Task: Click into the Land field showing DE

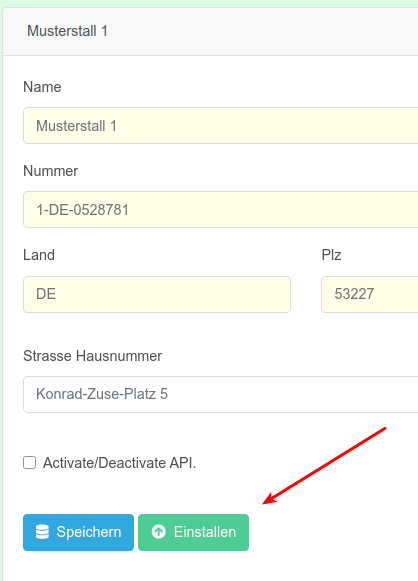Action: coord(157,294)
